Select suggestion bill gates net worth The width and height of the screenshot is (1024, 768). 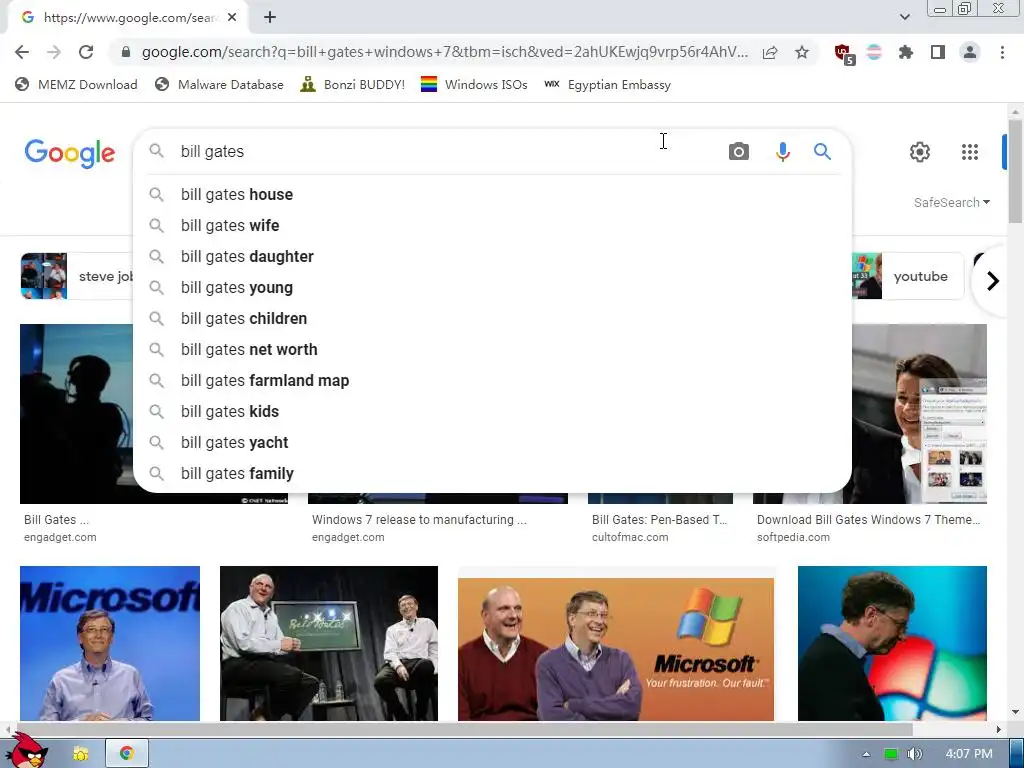[x=492, y=349]
